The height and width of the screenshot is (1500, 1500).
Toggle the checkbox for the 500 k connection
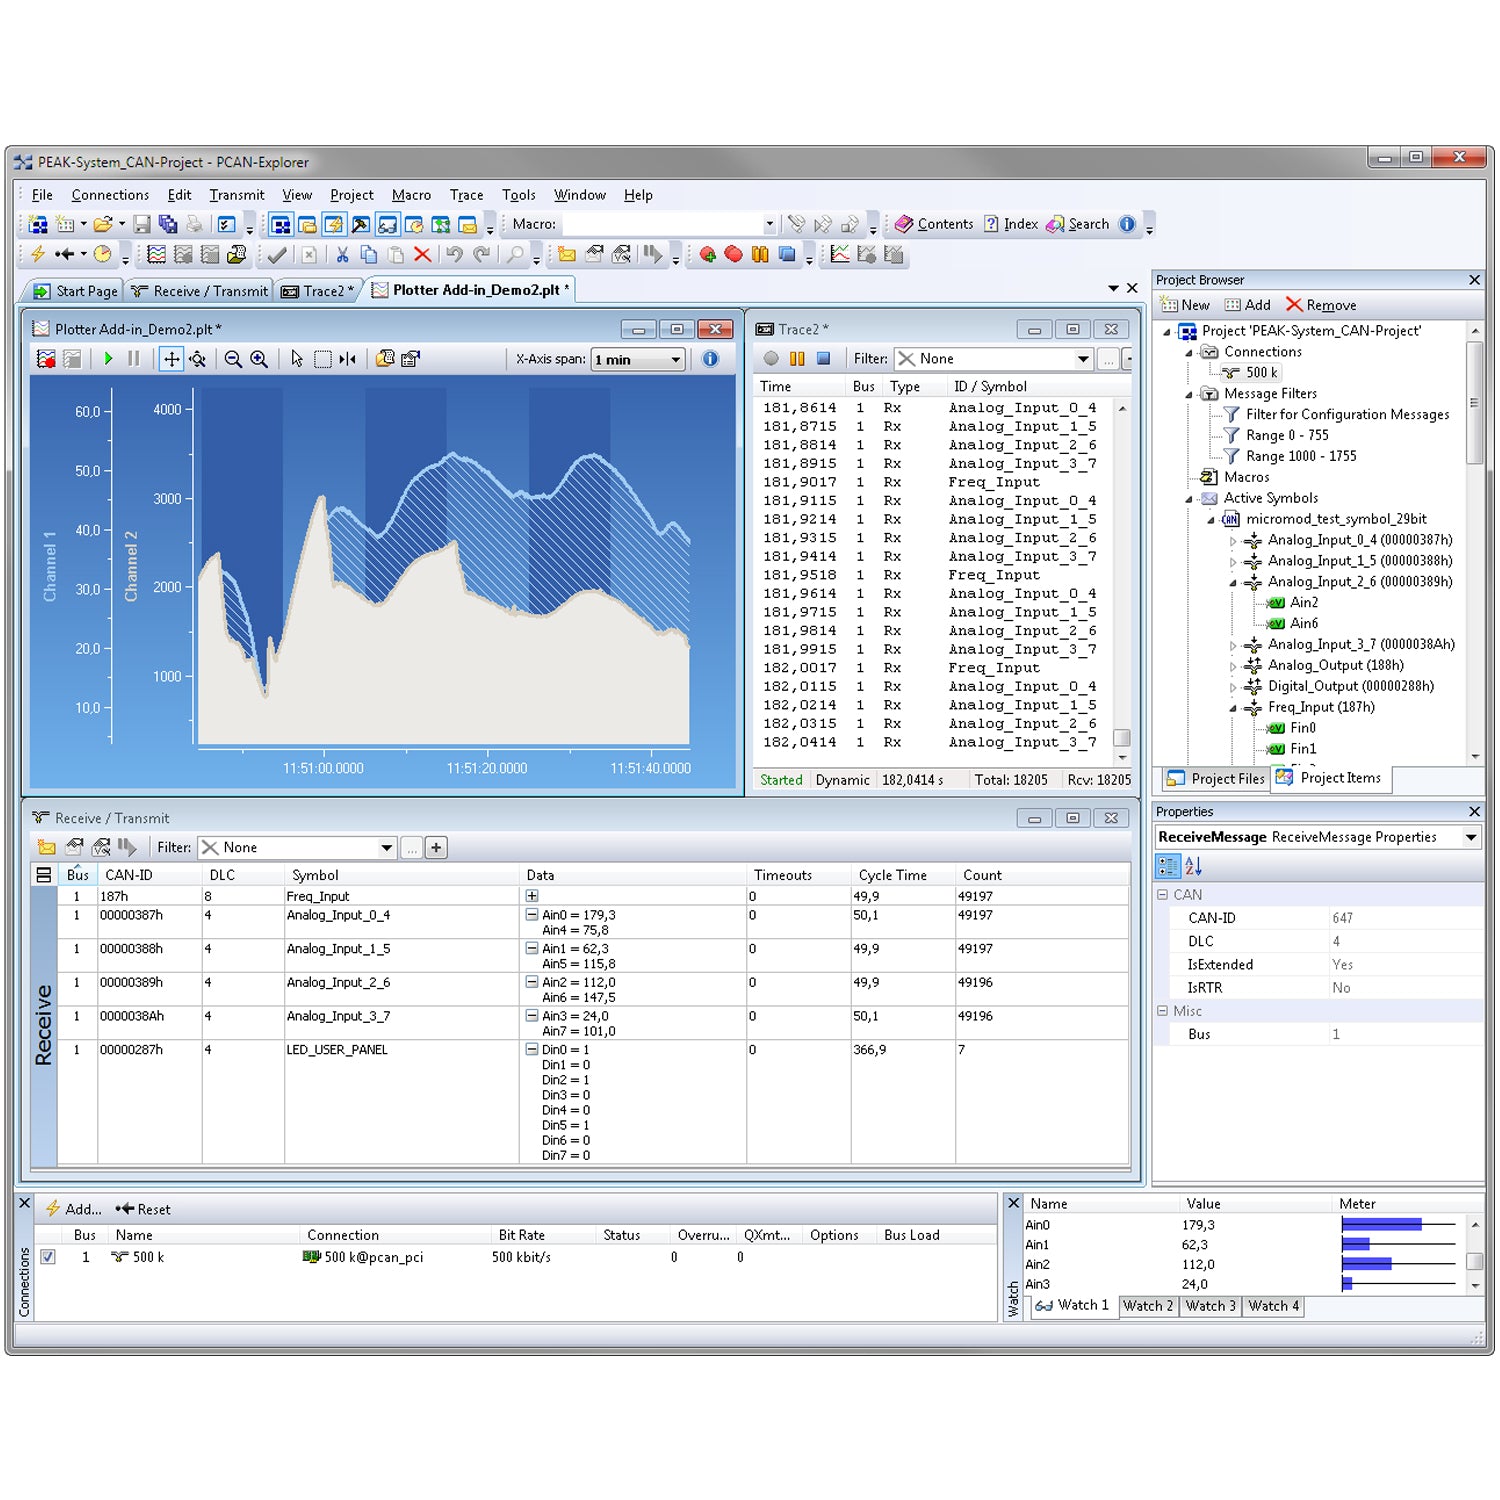coord(48,1257)
